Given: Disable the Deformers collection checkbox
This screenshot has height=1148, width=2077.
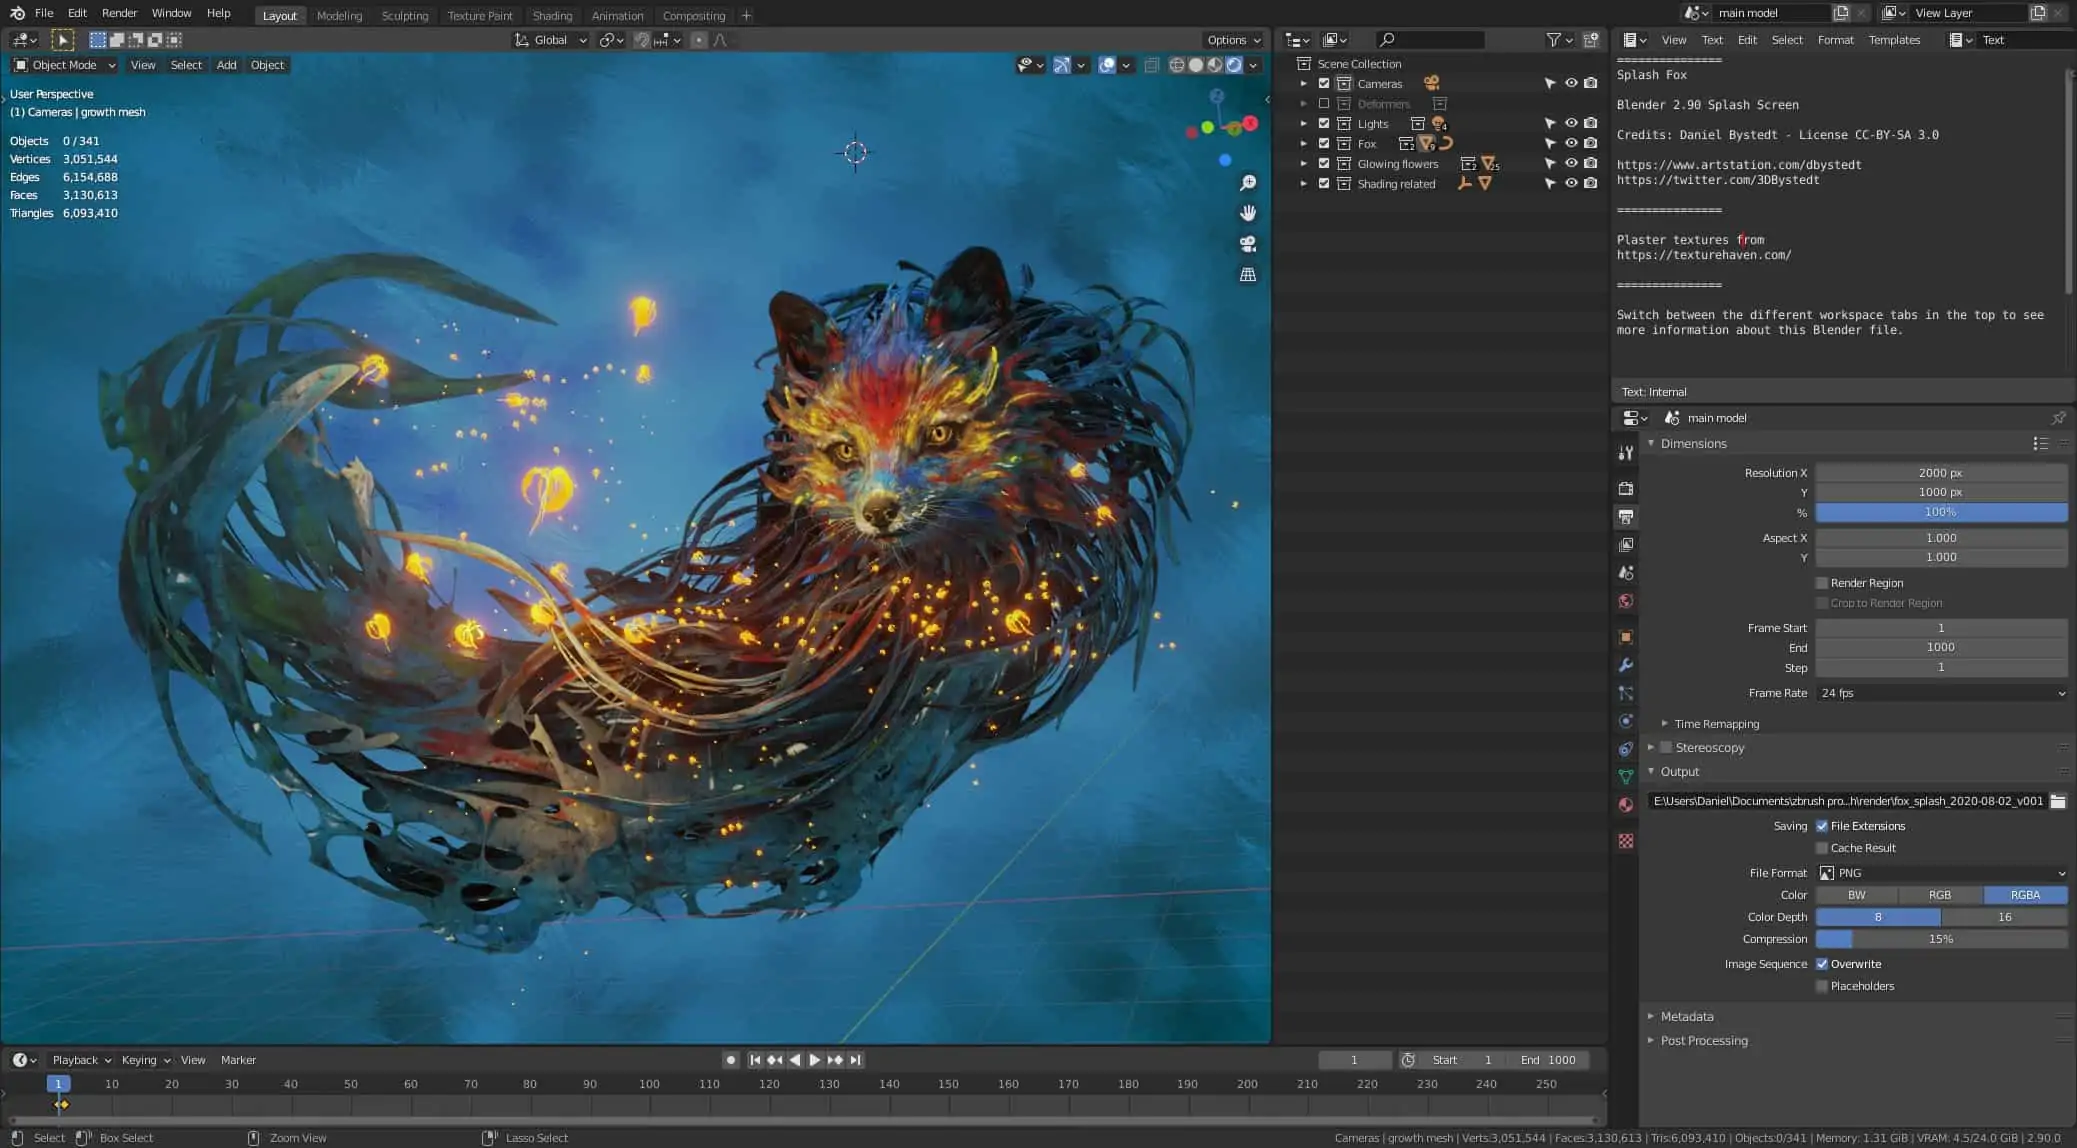Looking at the screenshot, I should click(1323, 103).
